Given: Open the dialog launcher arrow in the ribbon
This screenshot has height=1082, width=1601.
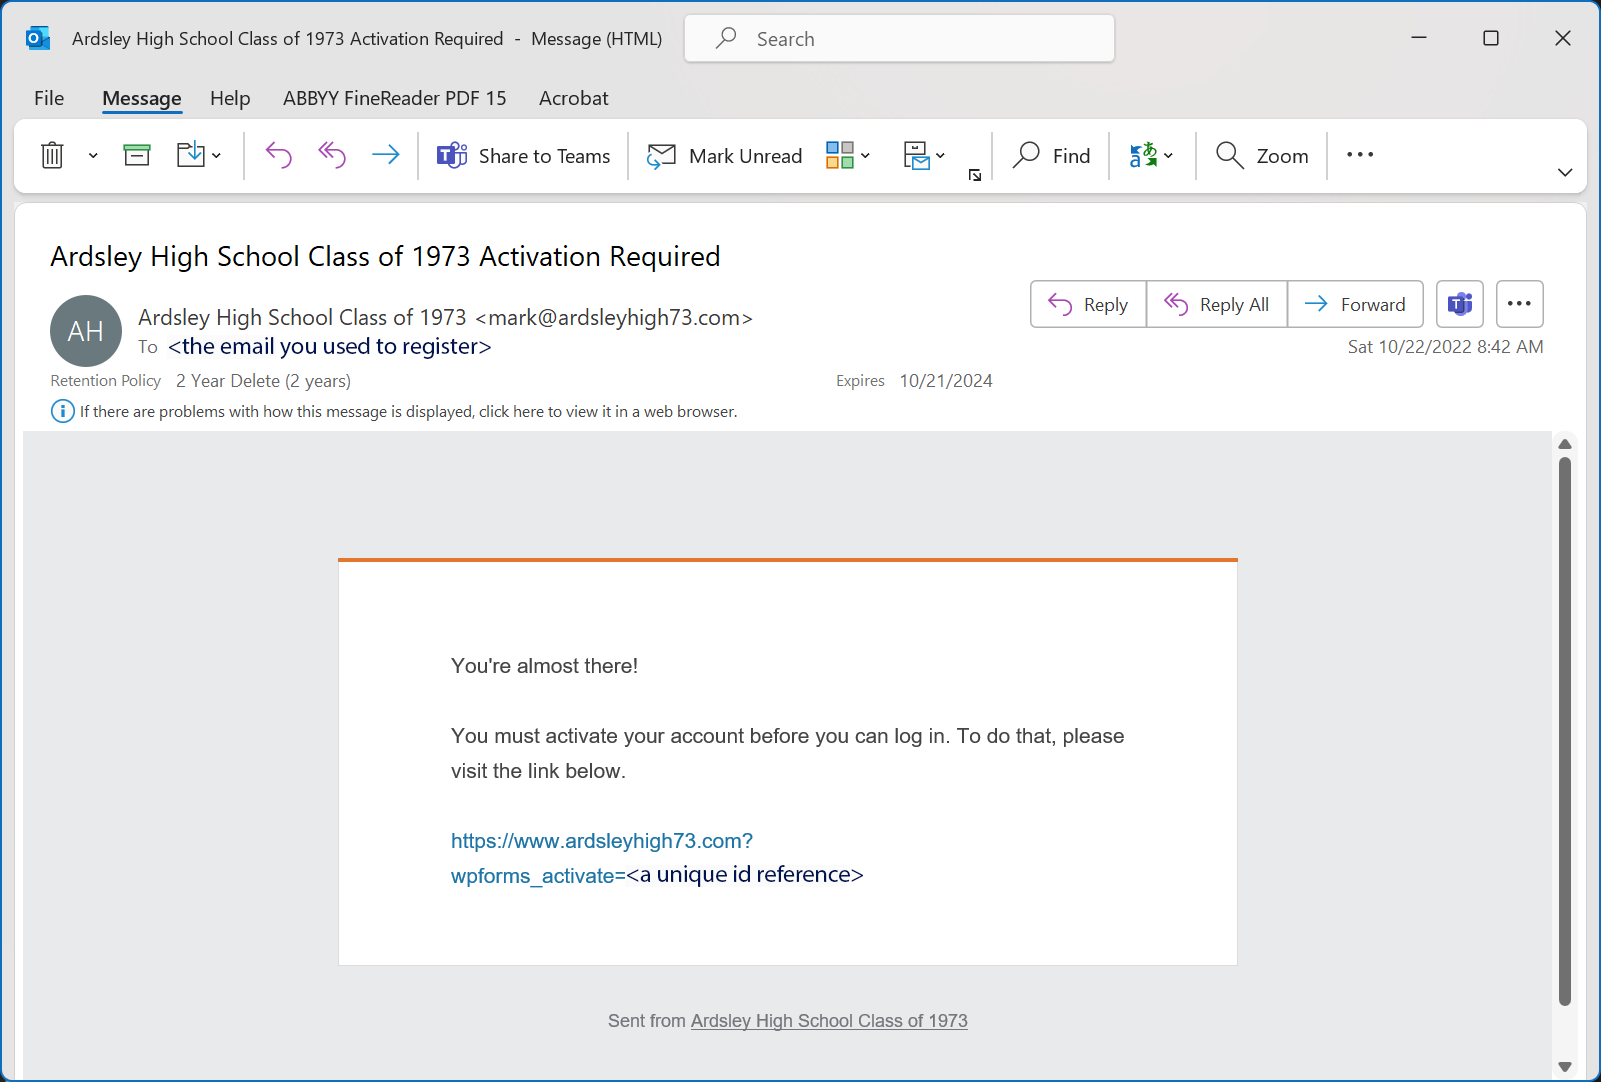Looking at the screenshot, I should (x=975, y=175).
